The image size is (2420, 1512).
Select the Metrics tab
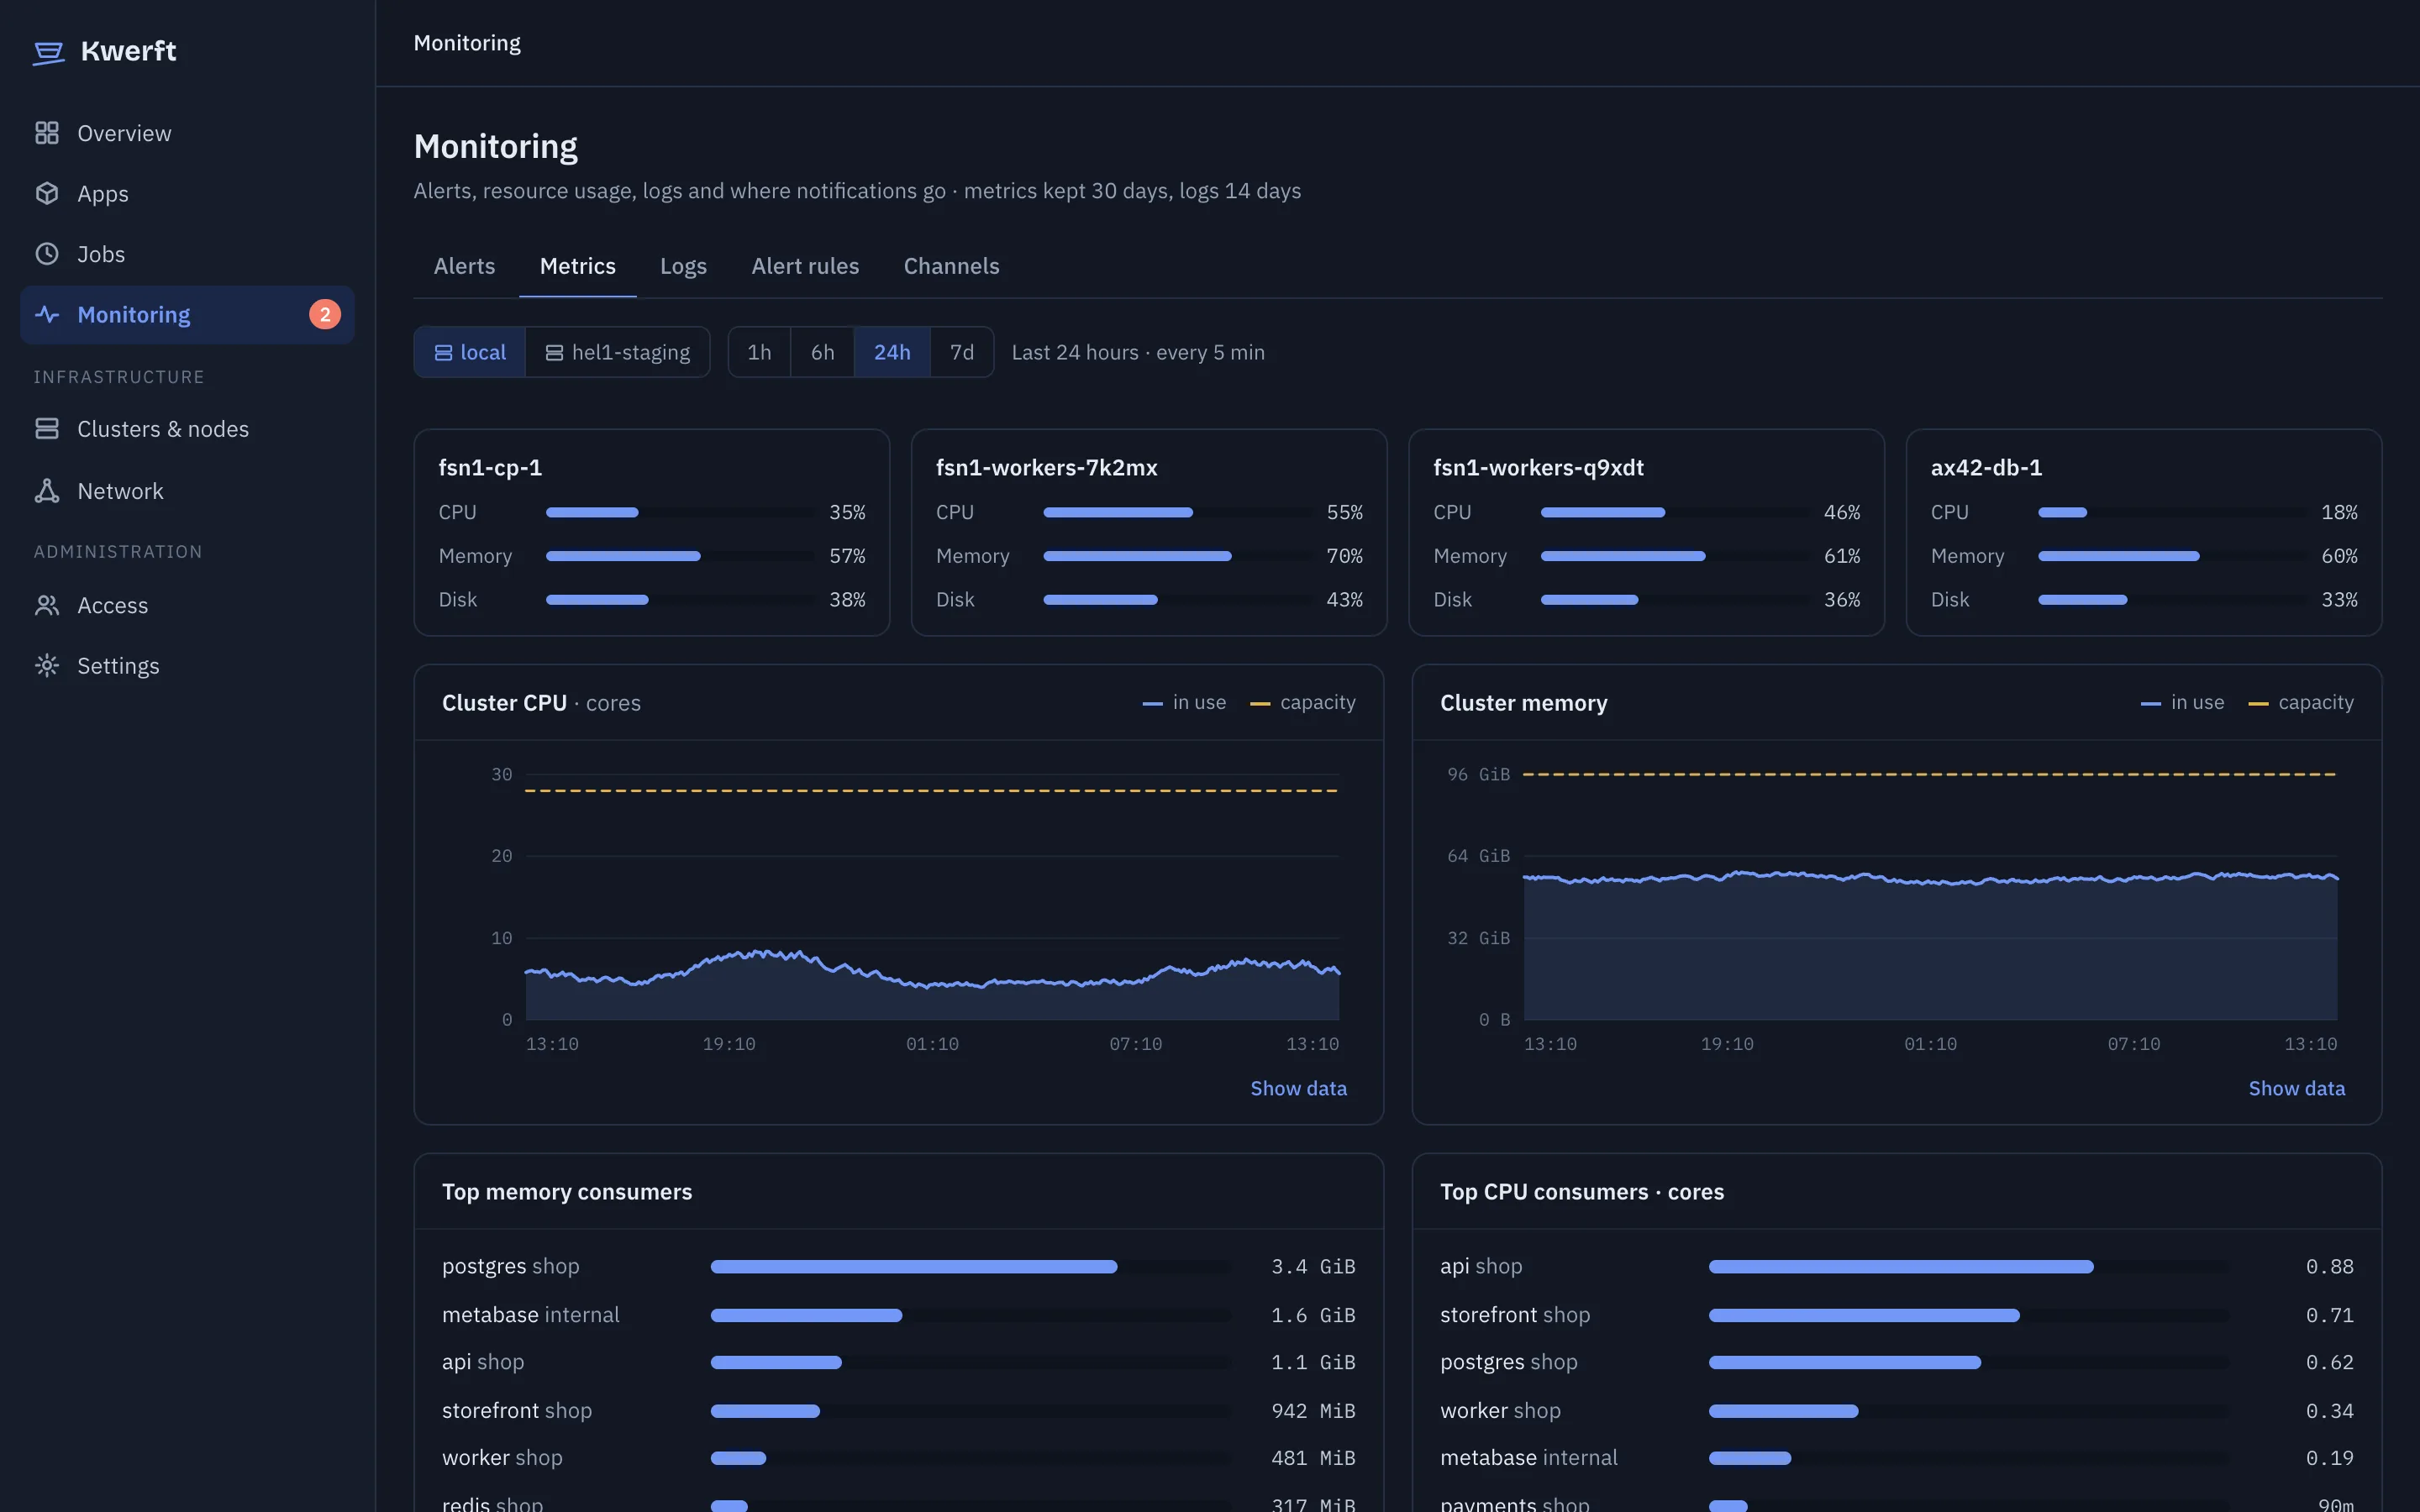coord(578,266)
